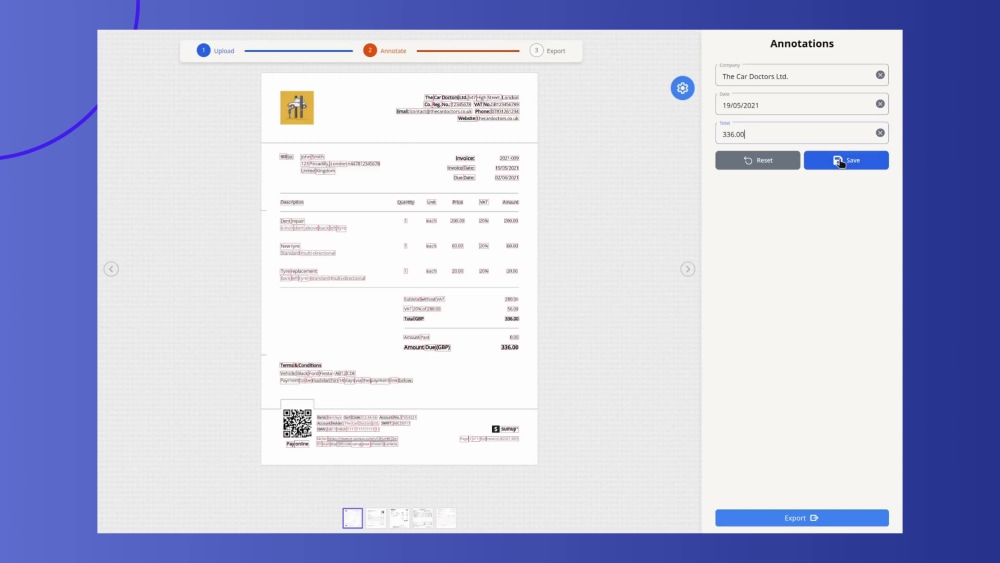
Task: Click the yellow company logo on invoice
Action: tap(297, 108)
